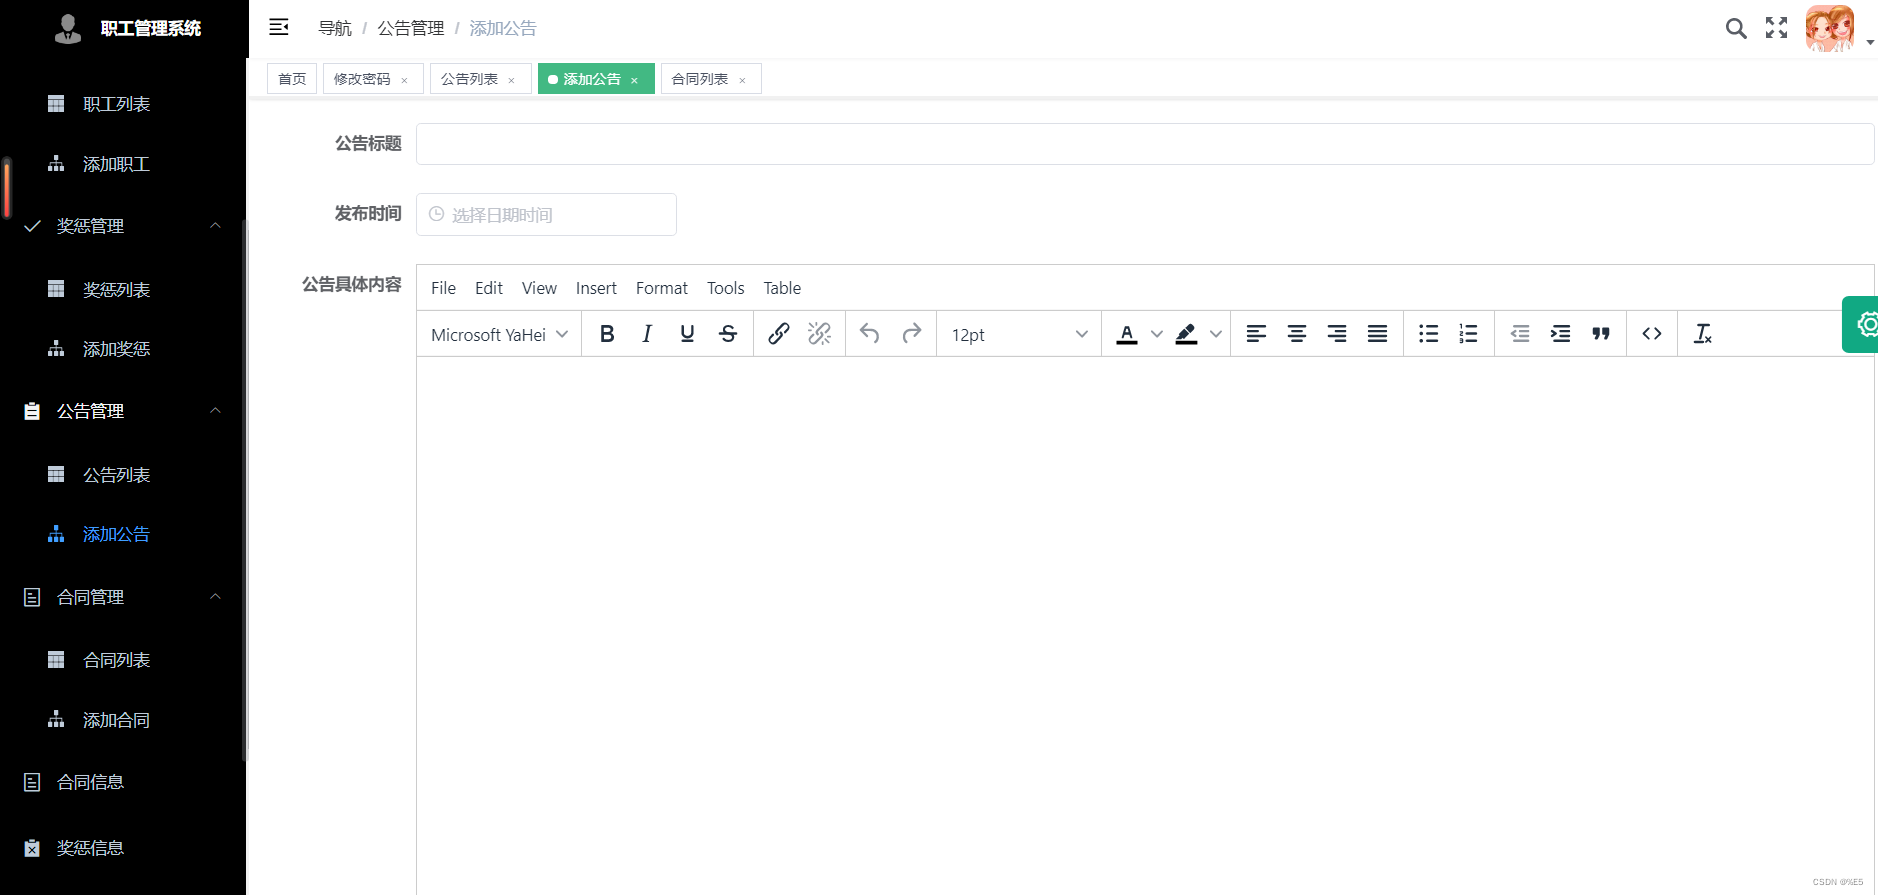Insert a bullet list
Image resolution: width=1878 pixels, height=895 pixels.
click(1428, 334)
